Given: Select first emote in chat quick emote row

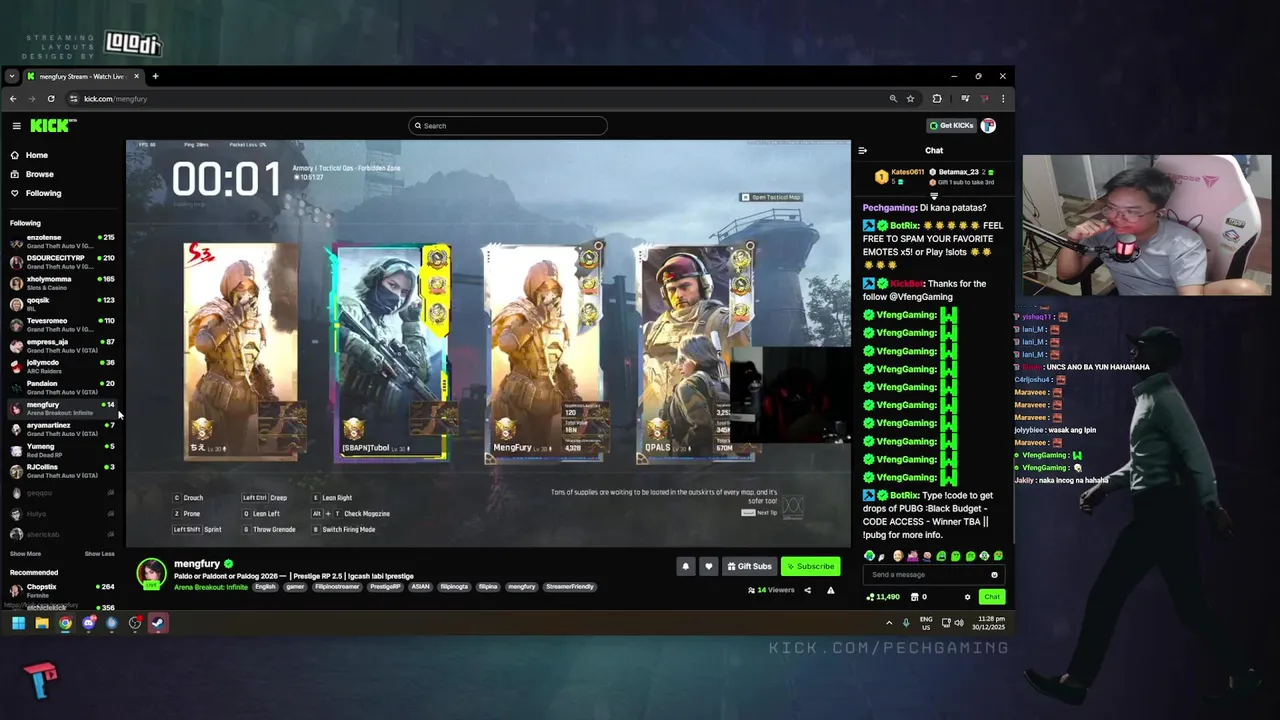Looking at the screenshot, I should (x=869, y=556).
